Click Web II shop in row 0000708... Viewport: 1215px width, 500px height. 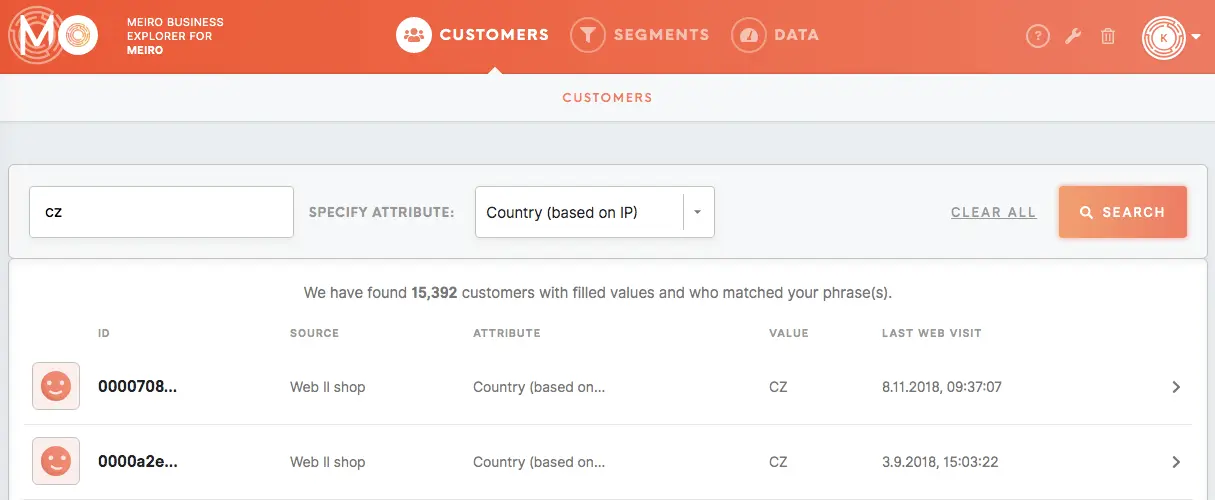coord(328,387)
